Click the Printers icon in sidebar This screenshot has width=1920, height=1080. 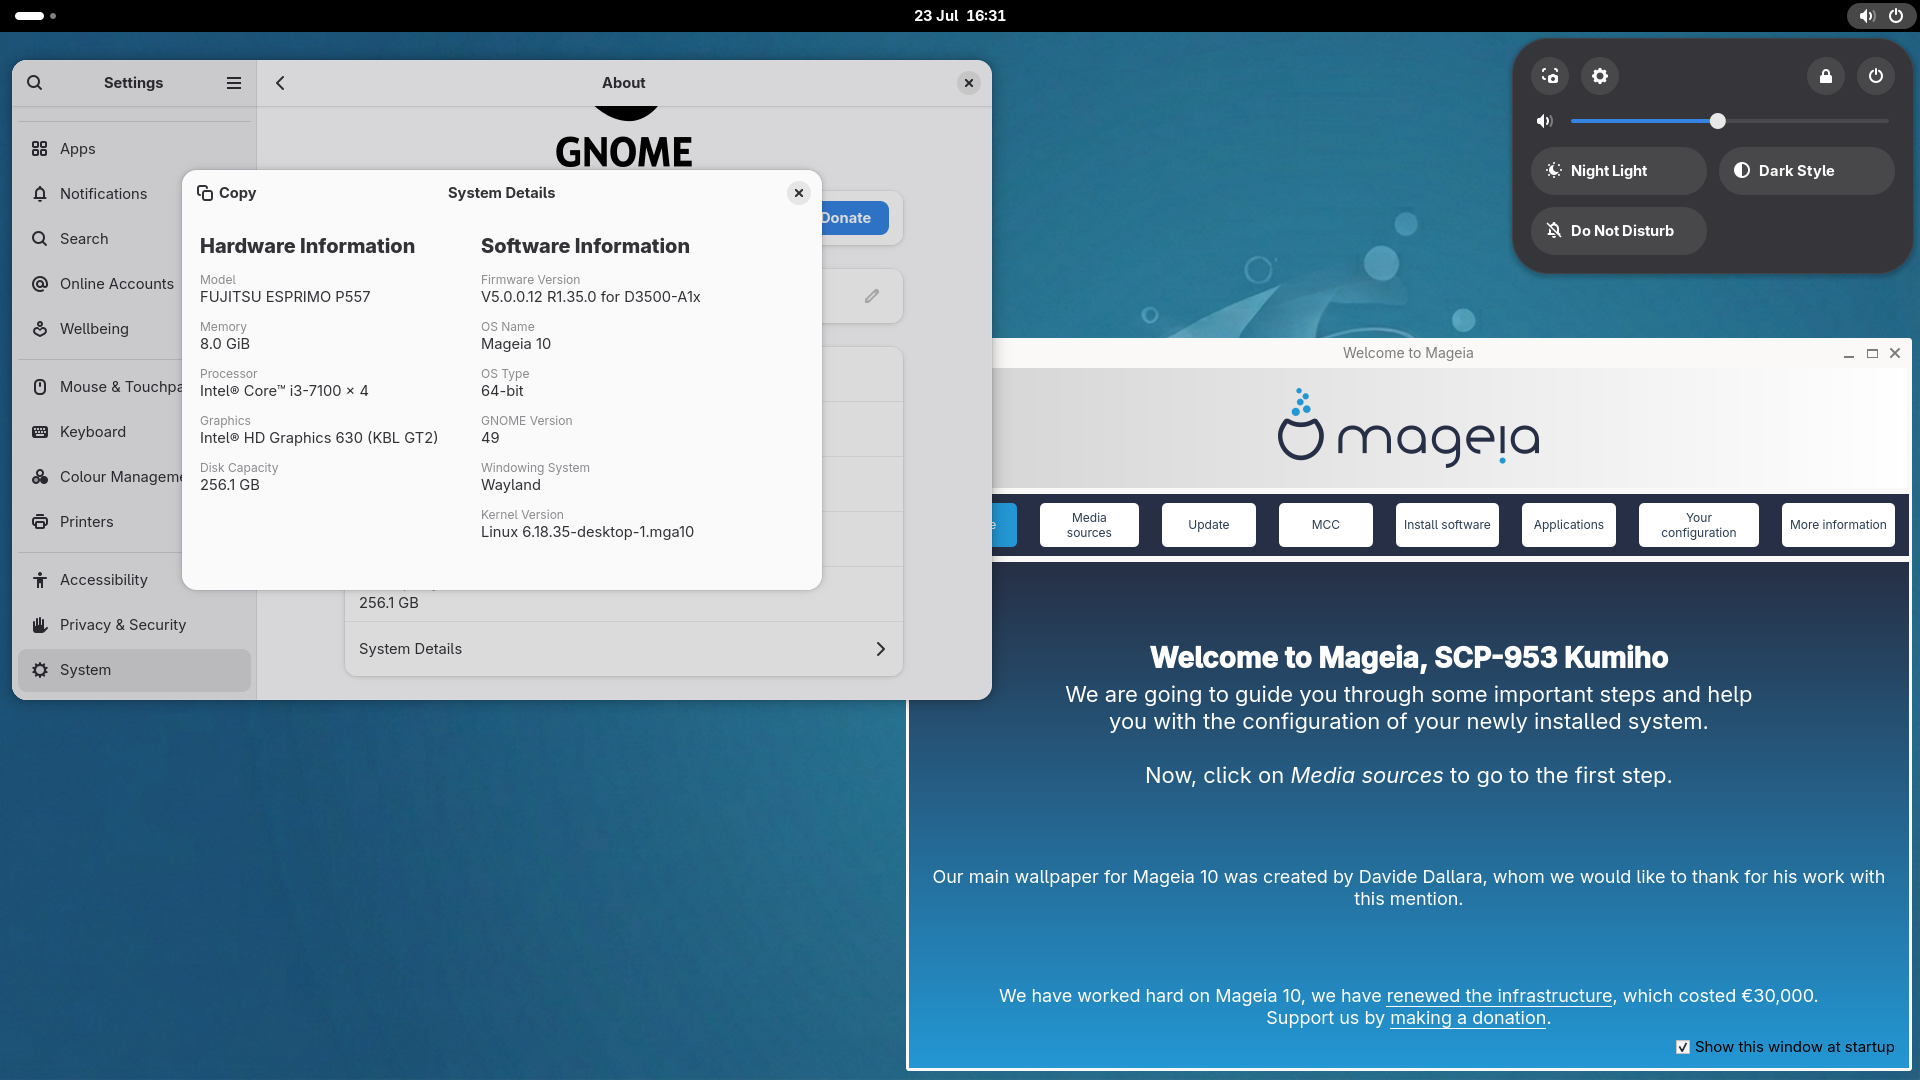[x=40, y=522]
